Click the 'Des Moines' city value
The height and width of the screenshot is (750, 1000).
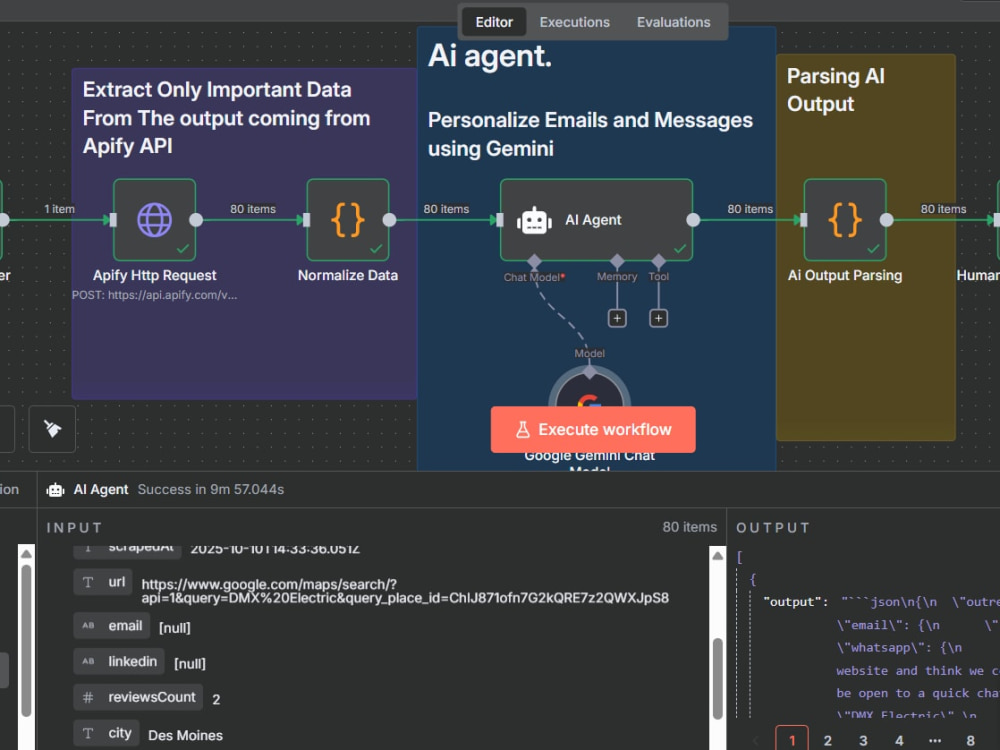186,735
